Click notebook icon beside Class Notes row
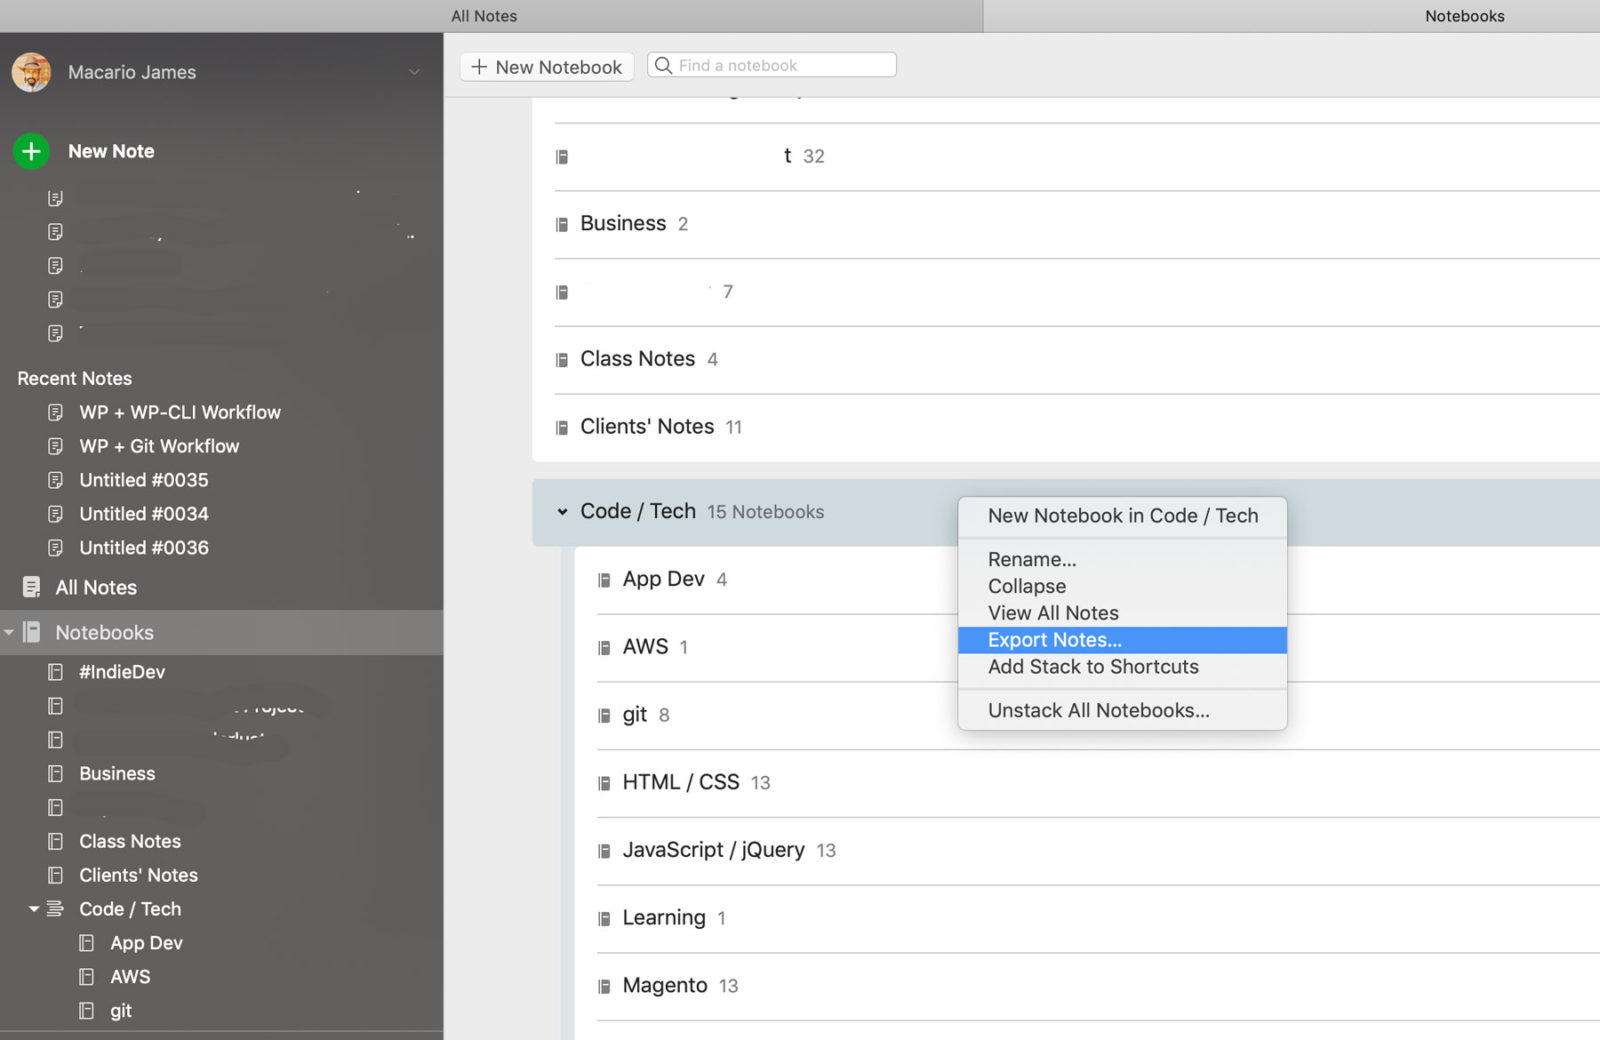 click(562, 360)
